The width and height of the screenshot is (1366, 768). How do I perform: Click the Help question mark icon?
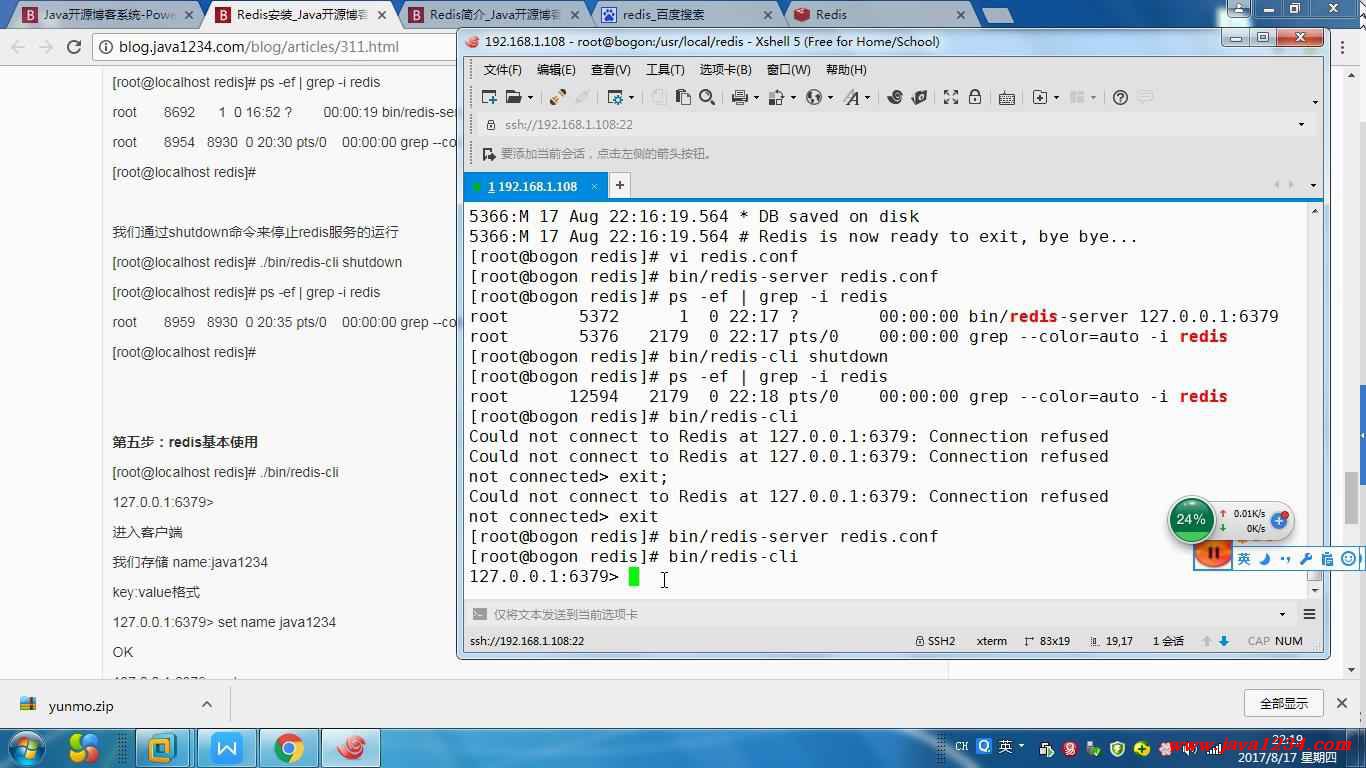(1120, 97)
